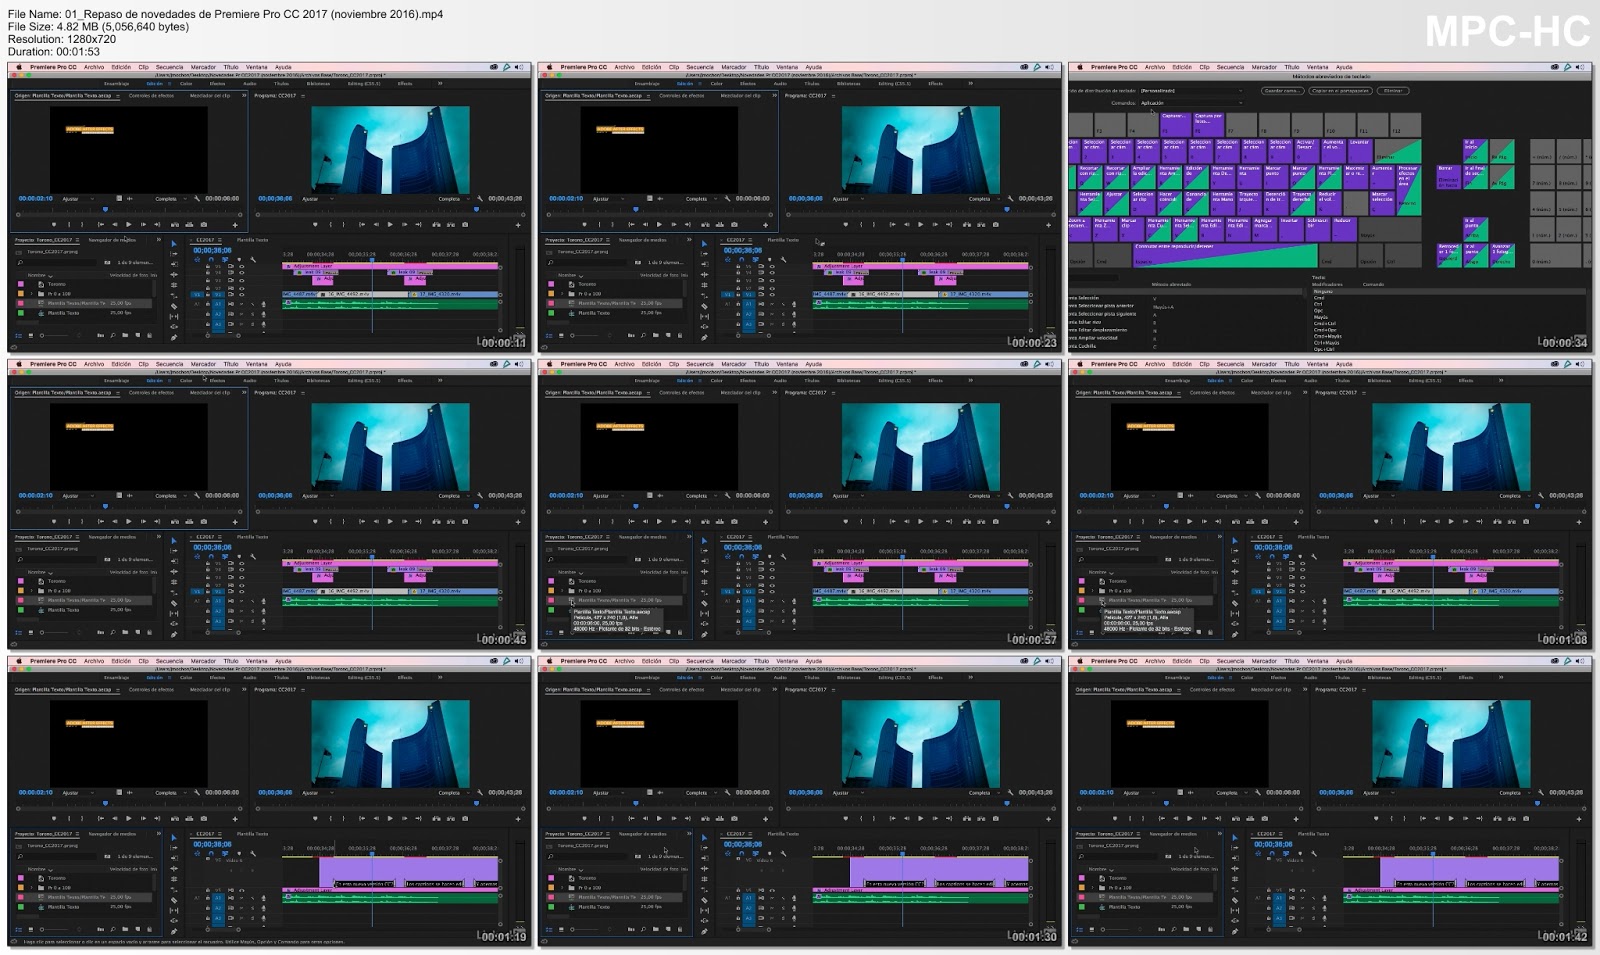The image size is (1600, 955).
Task: Select the Selection tool in frame 00:00:11
Action: pyautogui.click(x=174, y=244)
